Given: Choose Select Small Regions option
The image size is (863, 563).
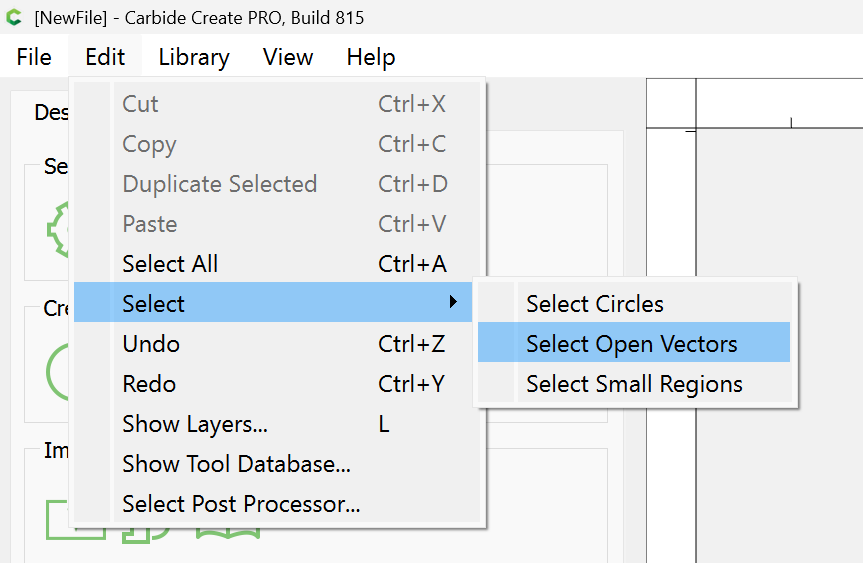Looking at the screenshot, I should coord(634,382).
